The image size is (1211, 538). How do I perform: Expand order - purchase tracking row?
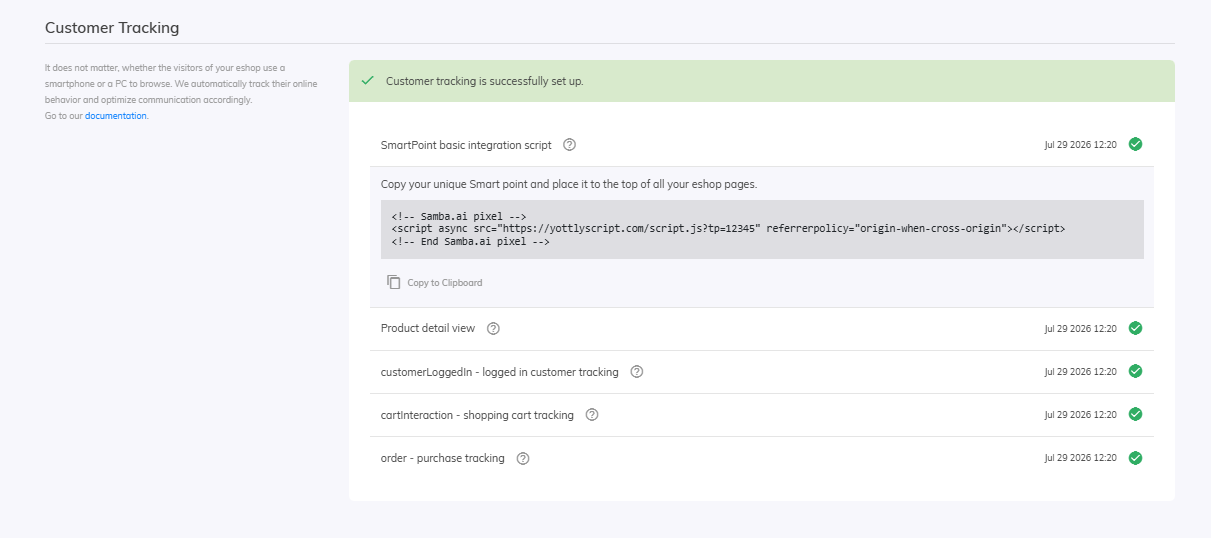tap(761, 459)
